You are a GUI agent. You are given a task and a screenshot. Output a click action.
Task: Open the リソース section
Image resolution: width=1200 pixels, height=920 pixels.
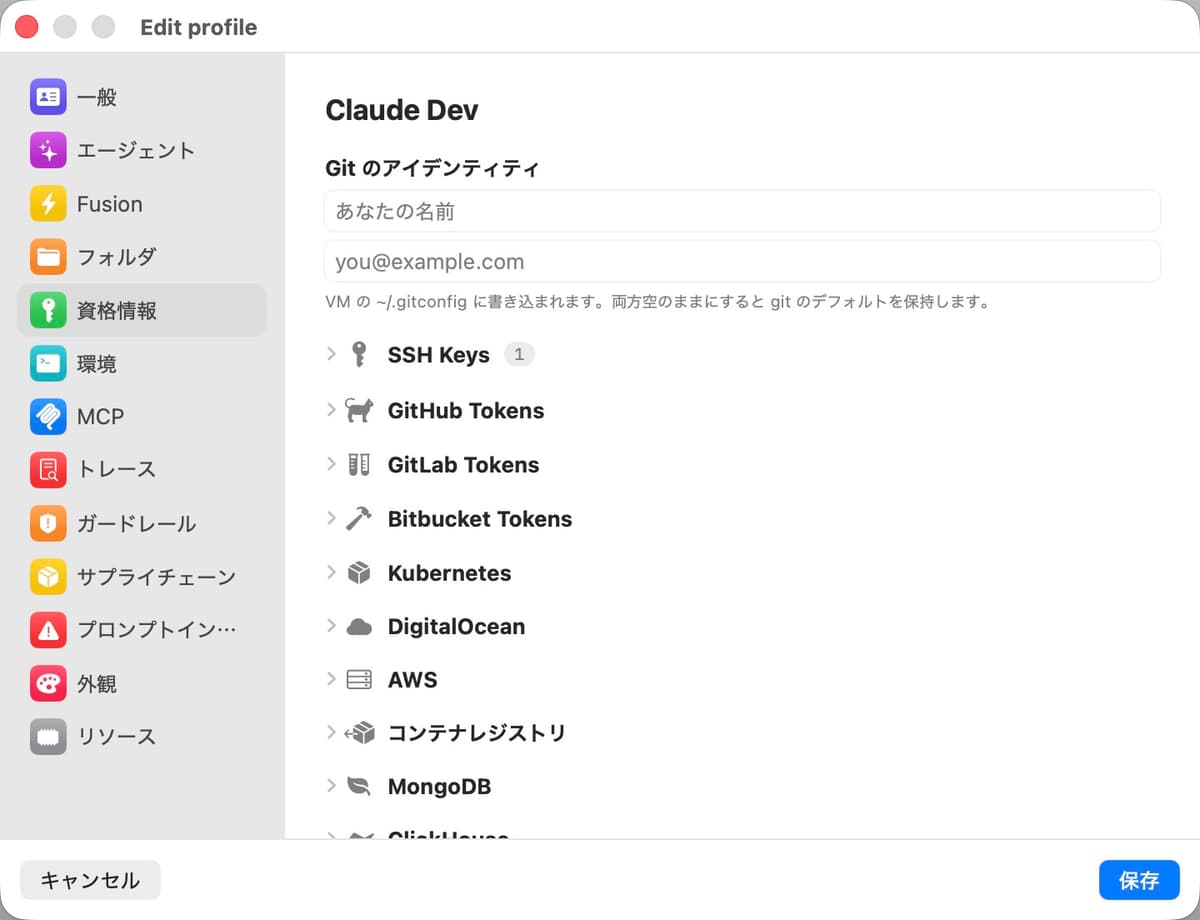pyautogui.click(x=142, y=737)
